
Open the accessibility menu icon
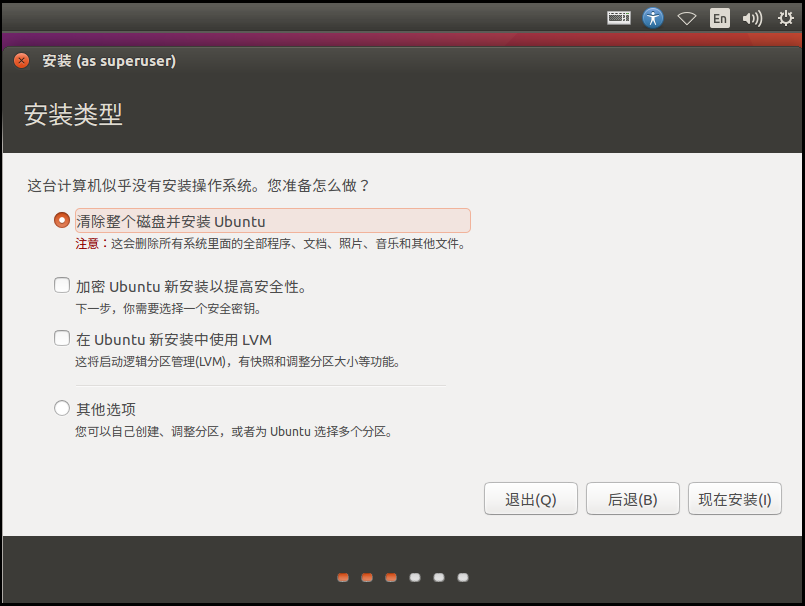pyautogui.click(x=653, y=18)
